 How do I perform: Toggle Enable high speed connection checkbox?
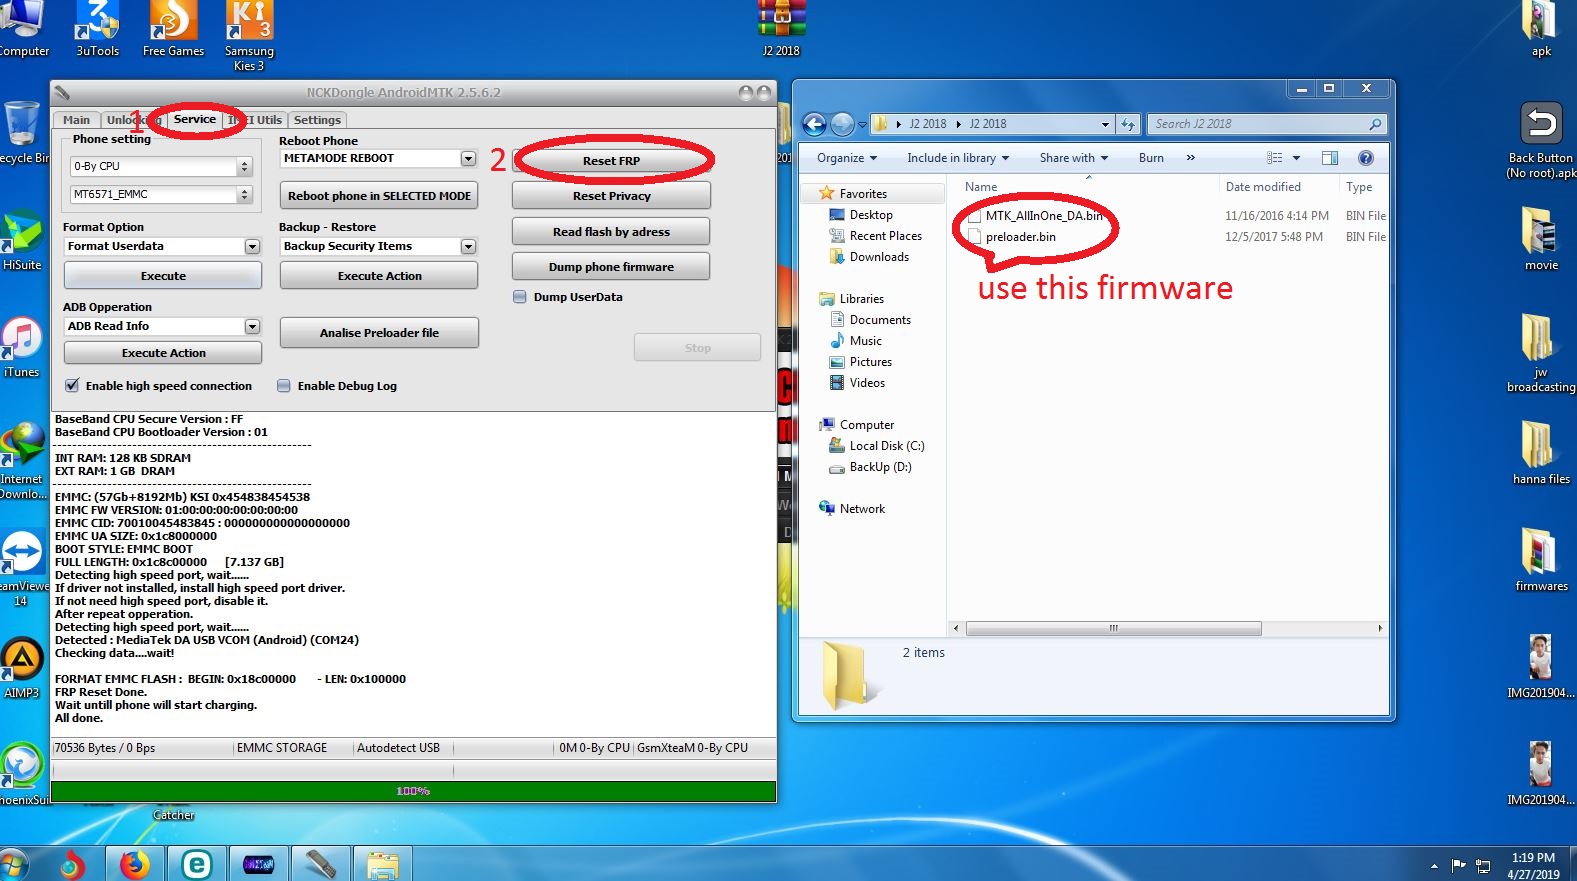point(72,386)
